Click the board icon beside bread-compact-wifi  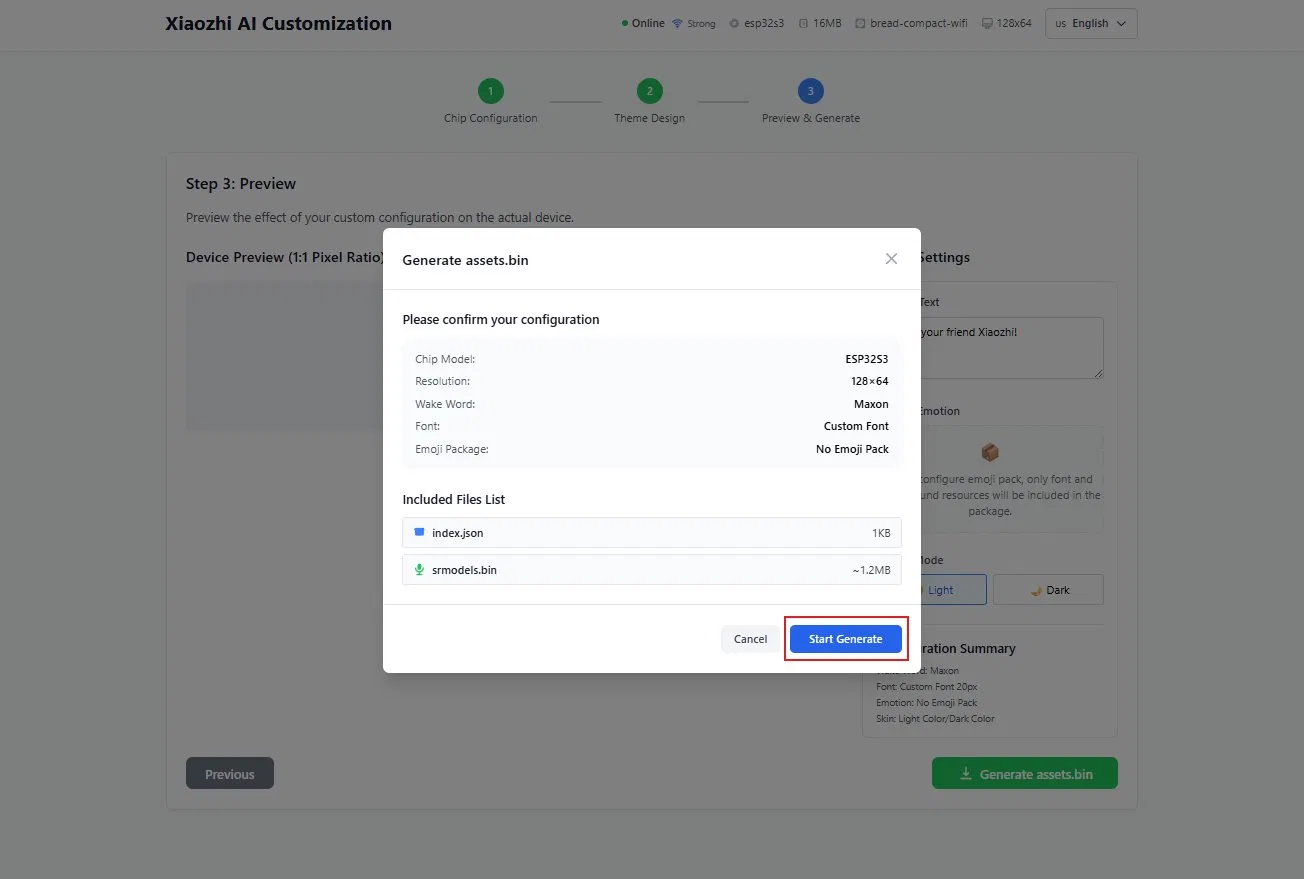point(860,23)
